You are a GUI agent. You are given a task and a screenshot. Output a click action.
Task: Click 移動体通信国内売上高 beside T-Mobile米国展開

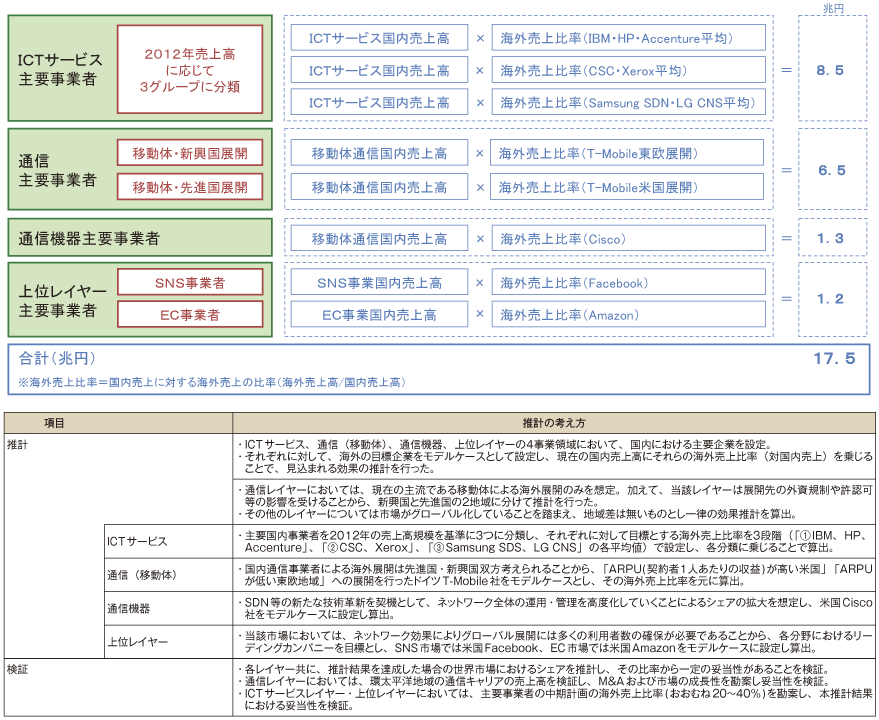pos(379,187)
